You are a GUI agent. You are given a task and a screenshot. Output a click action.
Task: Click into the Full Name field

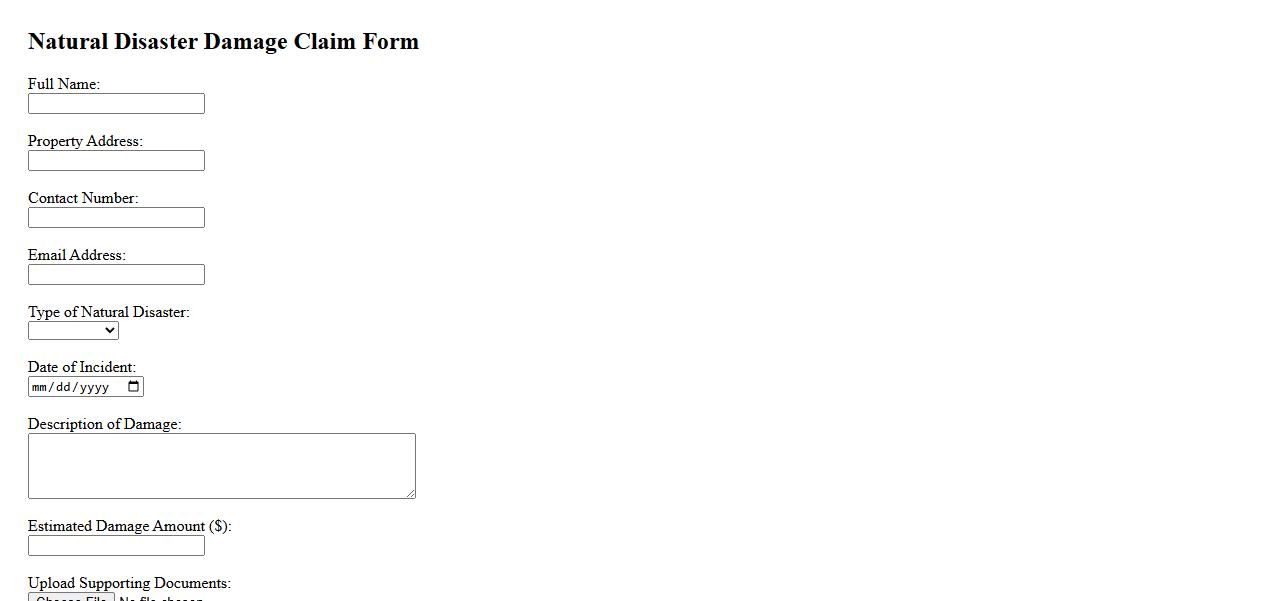click(116, 104)
